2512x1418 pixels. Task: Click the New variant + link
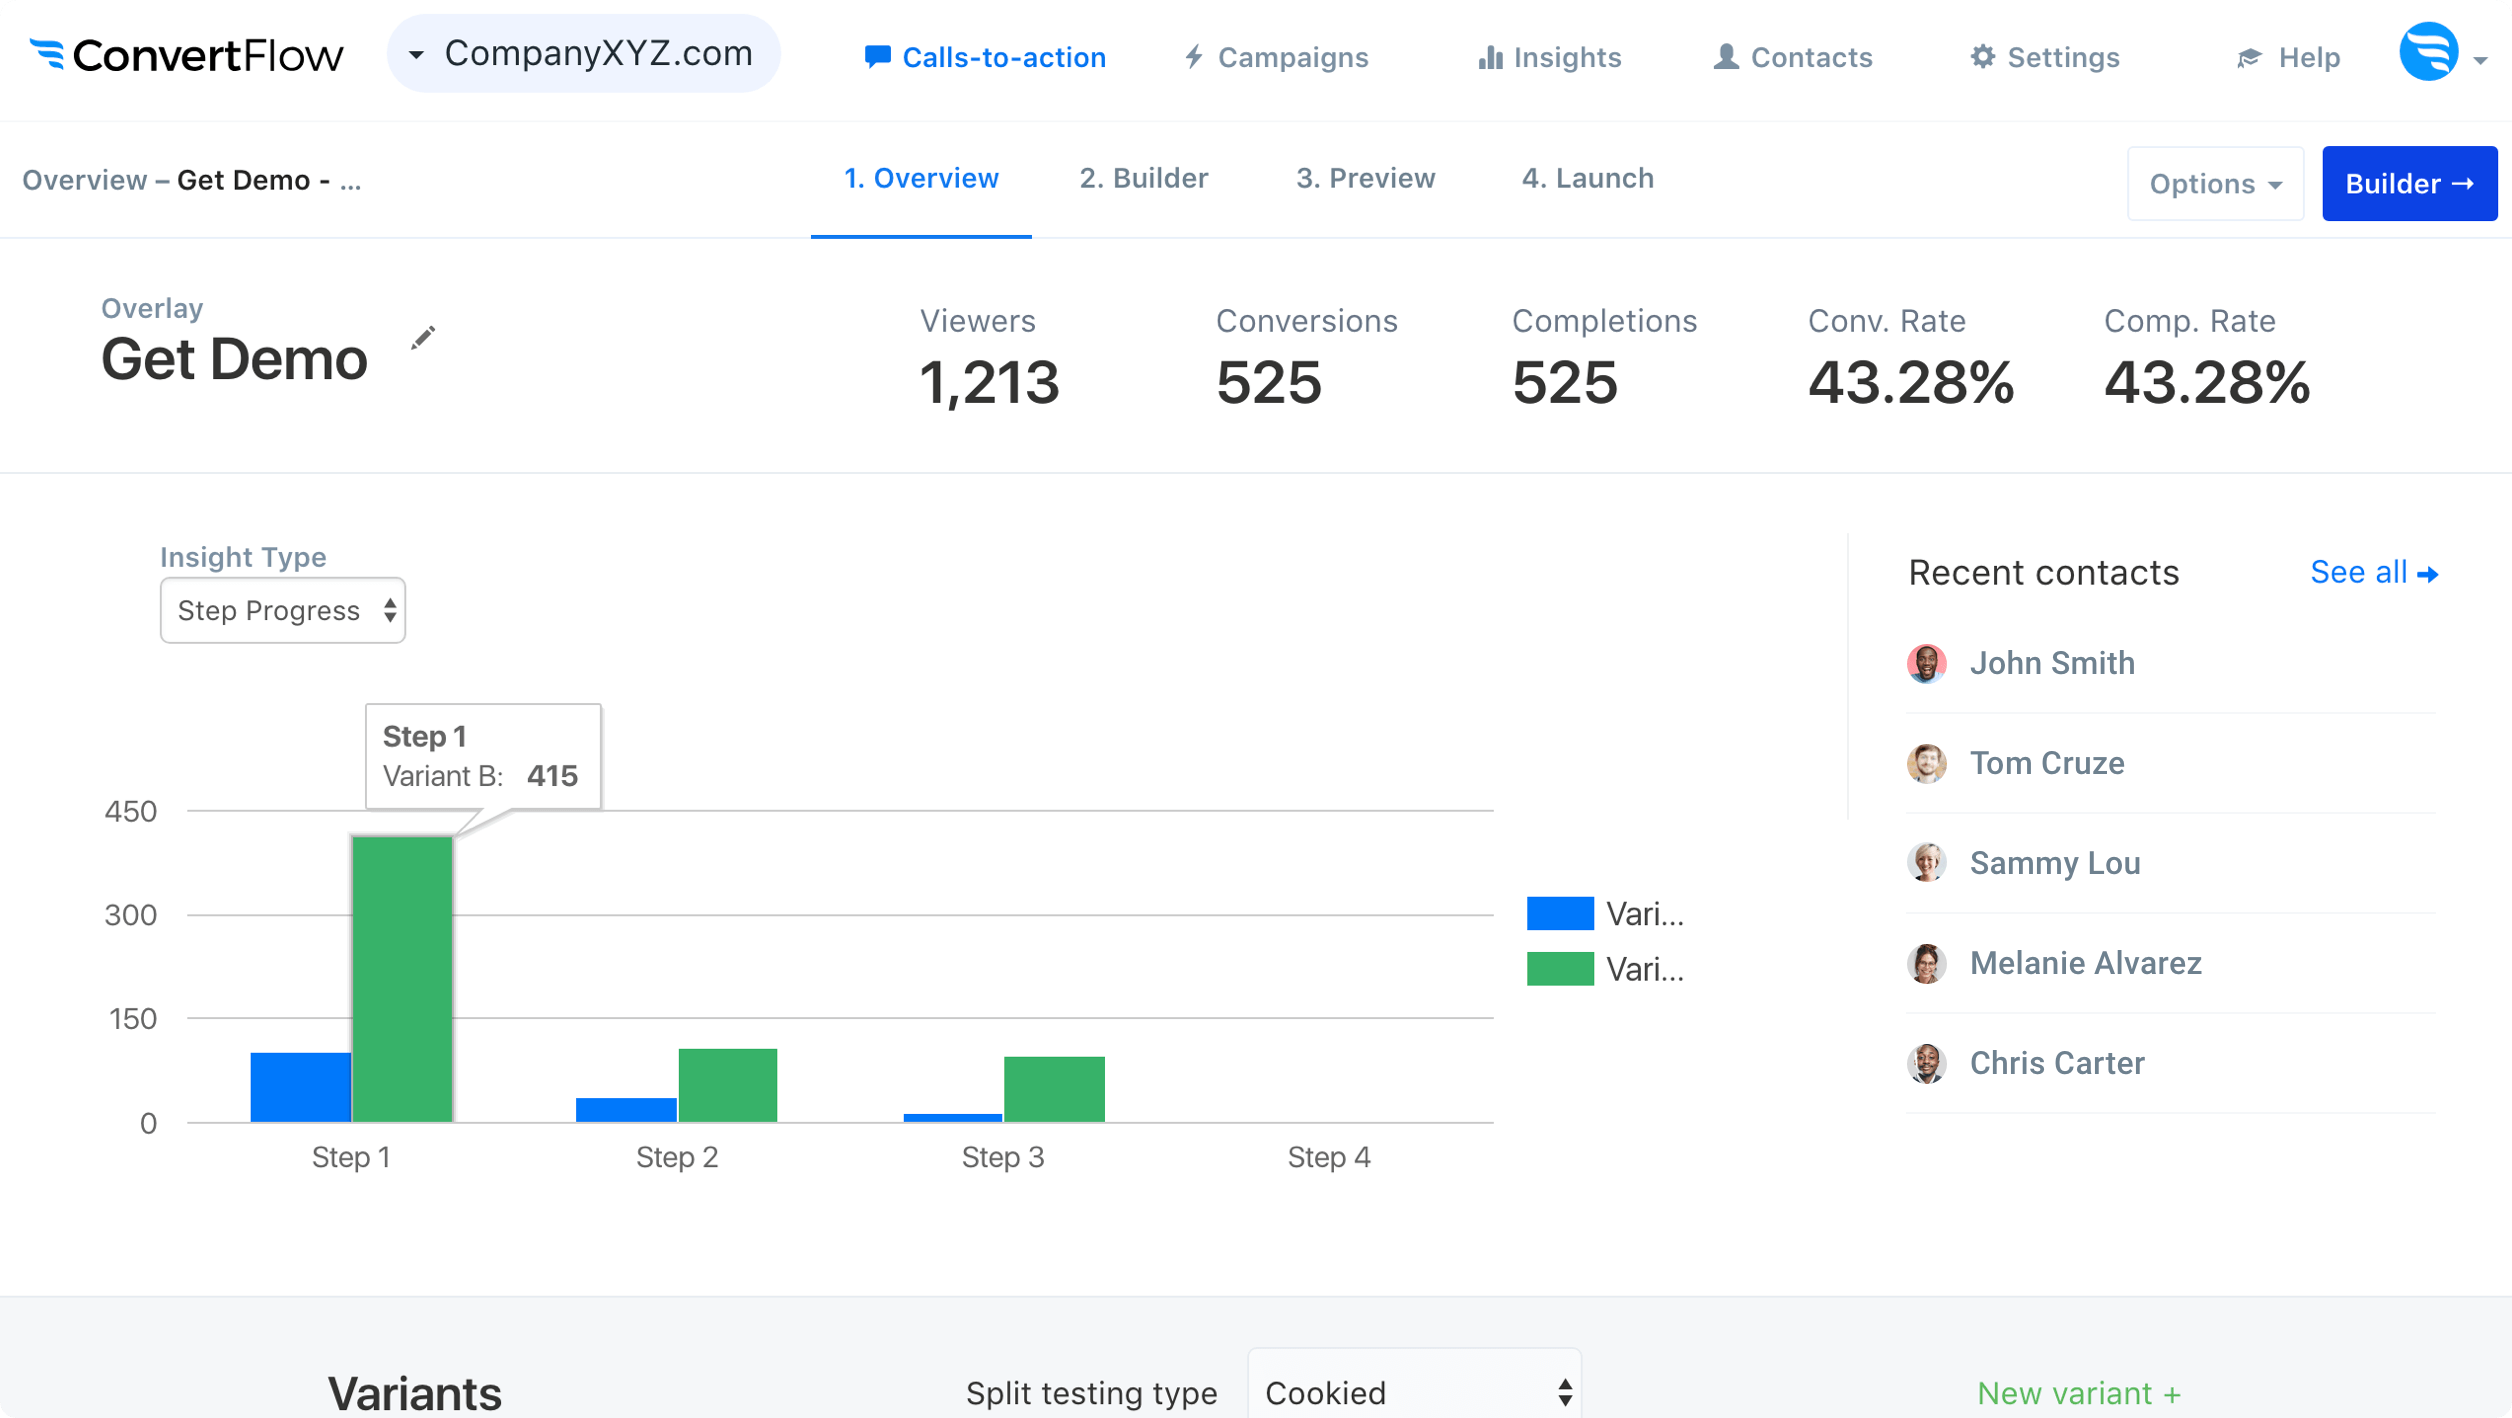pyautogui.click(x=2078, y=1392)
